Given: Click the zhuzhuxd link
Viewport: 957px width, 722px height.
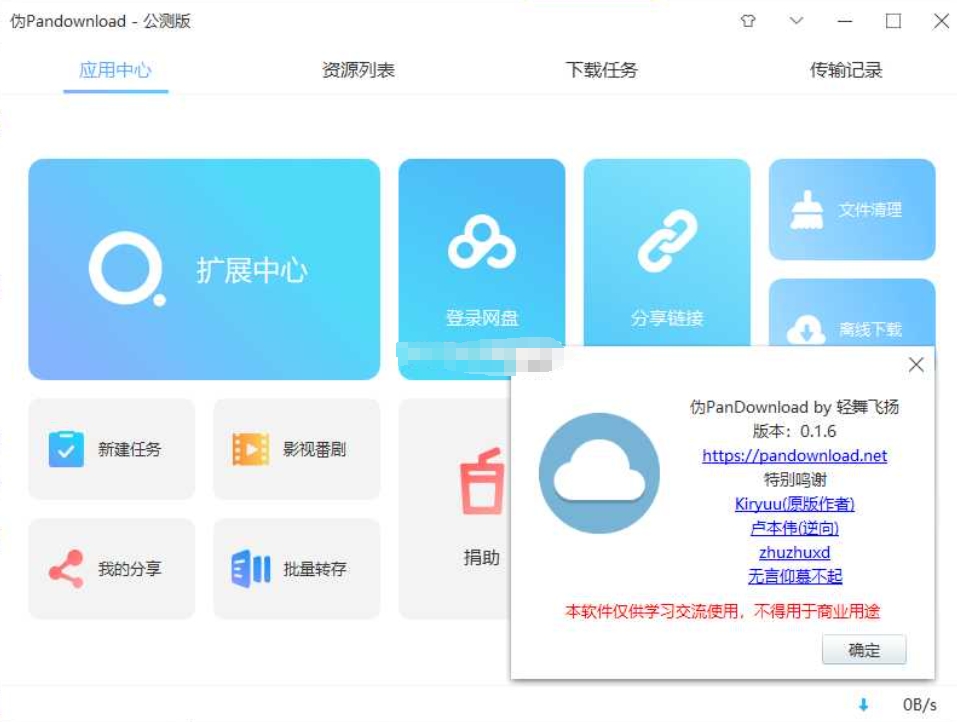Looking at the screenshot, I should [x=794, y=552].
